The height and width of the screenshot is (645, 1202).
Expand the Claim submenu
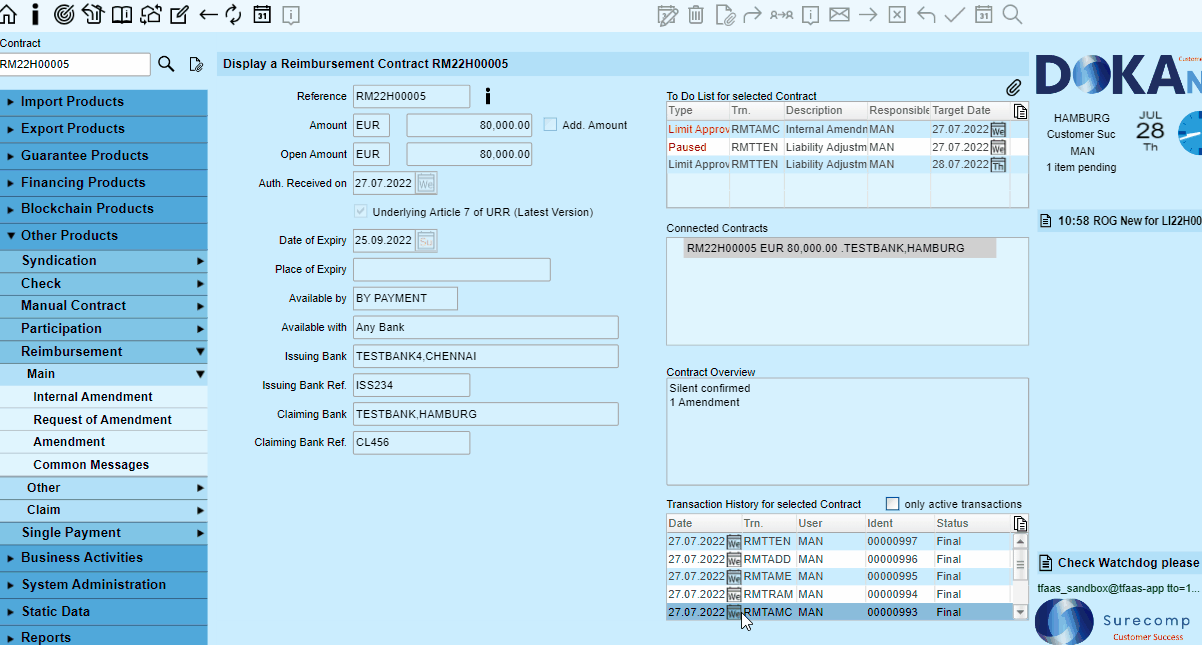point(104,510)
